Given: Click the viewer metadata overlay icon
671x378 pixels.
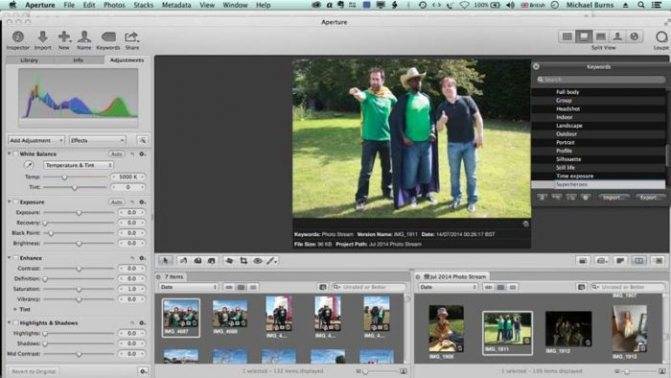Looking at the screenshot, I should [526, 224].
